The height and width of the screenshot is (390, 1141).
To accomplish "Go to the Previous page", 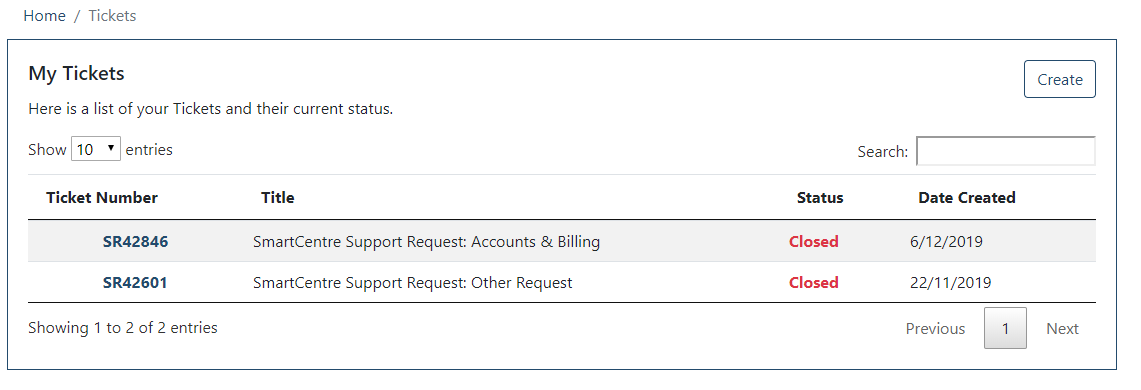I will pos(935,328).
